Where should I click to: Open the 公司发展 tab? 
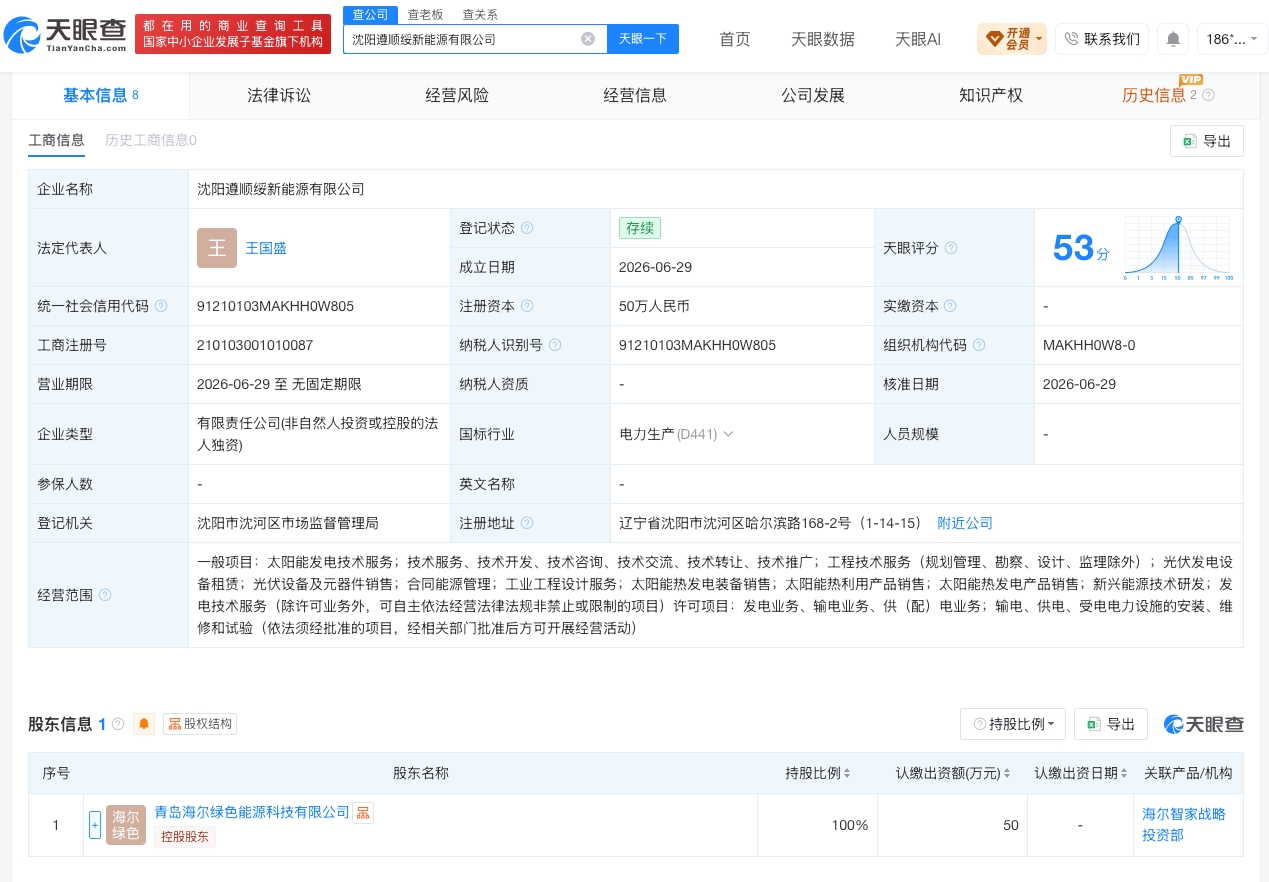click(x=813, y=95)
